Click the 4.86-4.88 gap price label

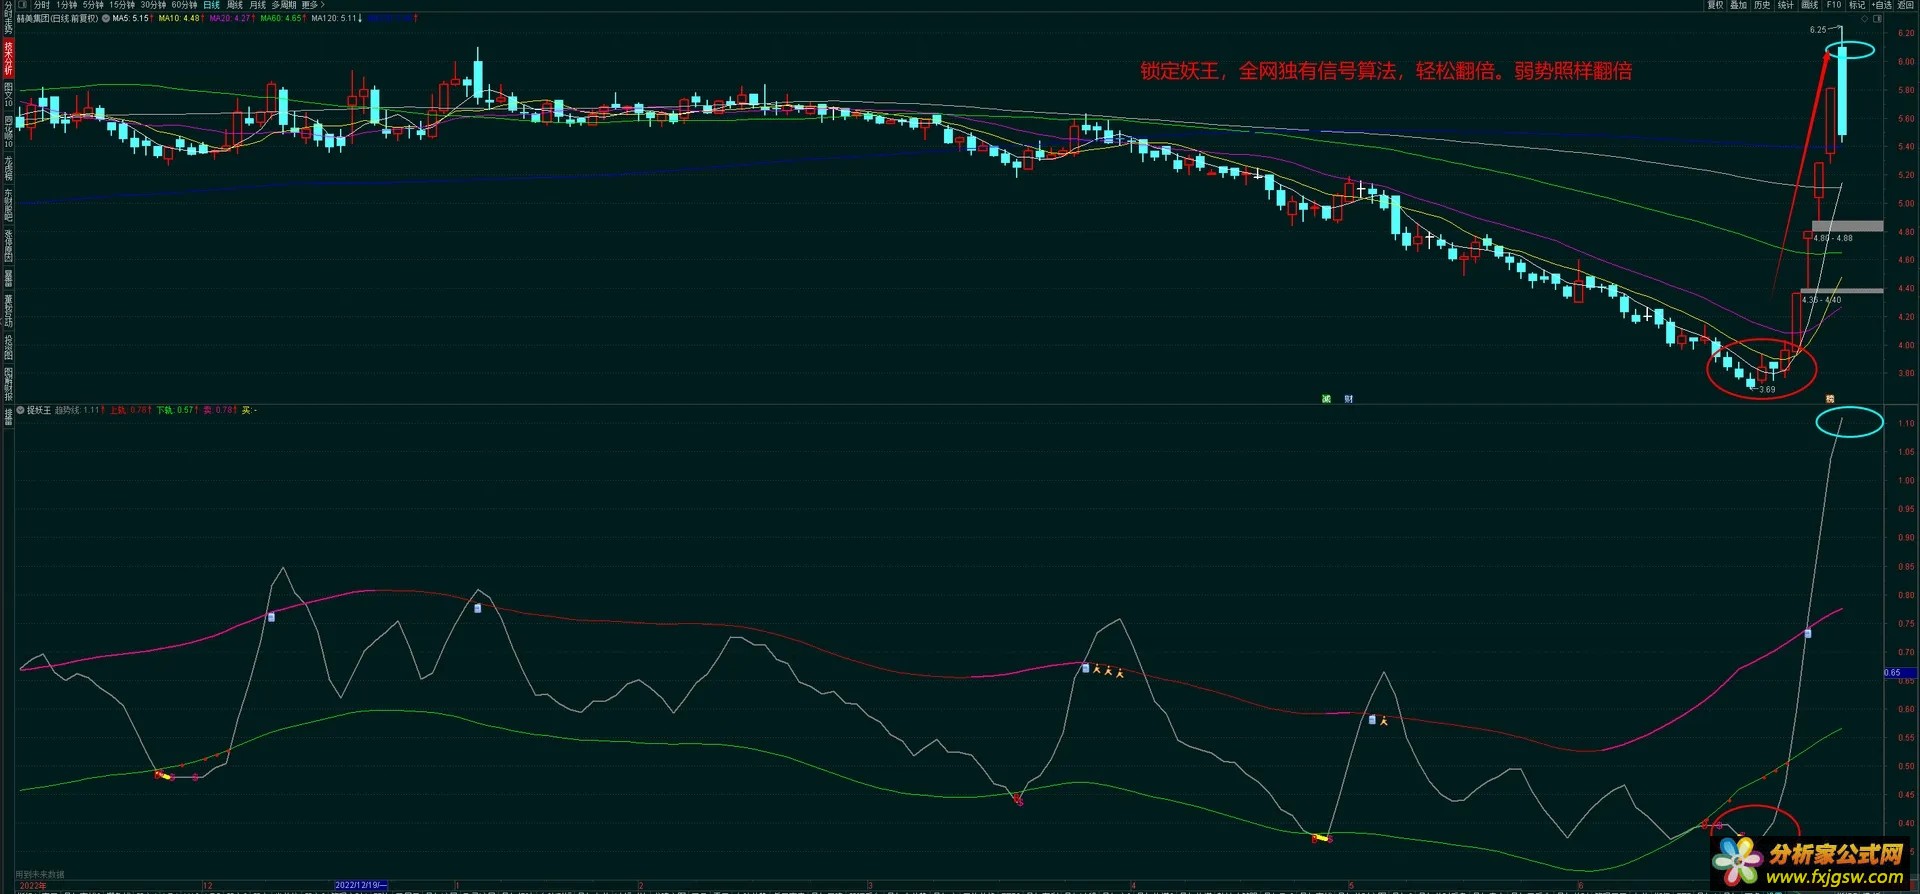(1833, 238)
